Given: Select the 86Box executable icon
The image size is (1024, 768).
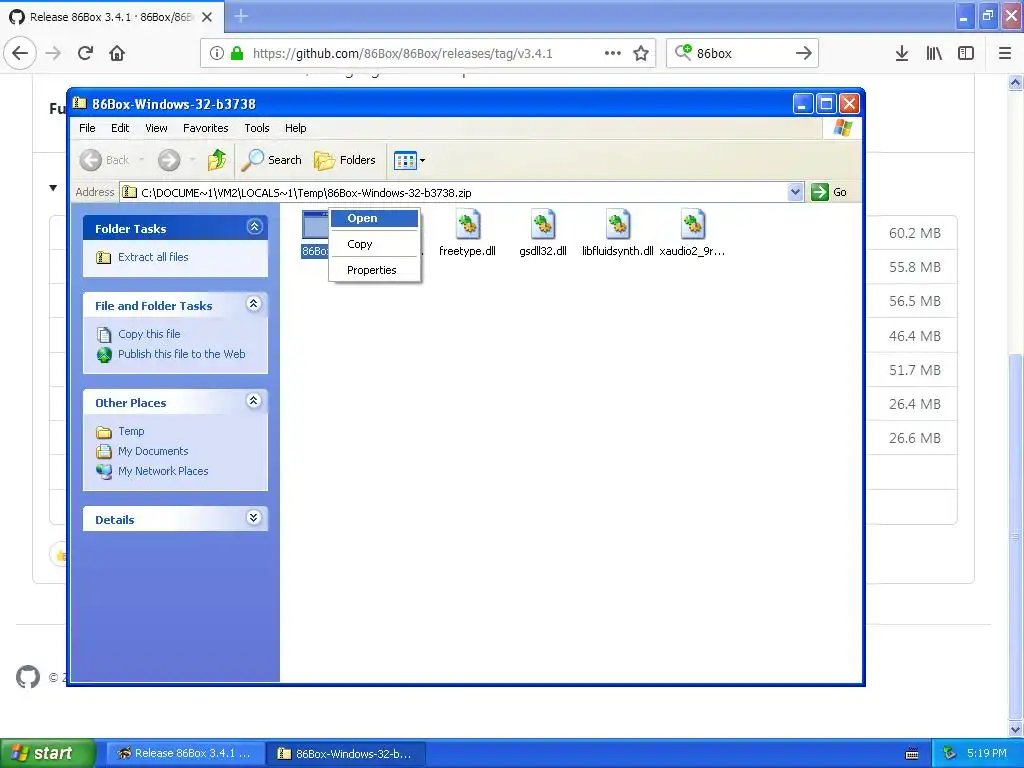Looking at the screenshot, I should point(315,225).
